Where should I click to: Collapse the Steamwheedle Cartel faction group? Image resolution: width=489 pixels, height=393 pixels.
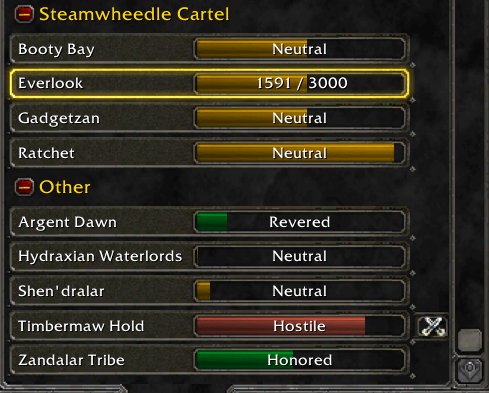(x=24, y=14)
